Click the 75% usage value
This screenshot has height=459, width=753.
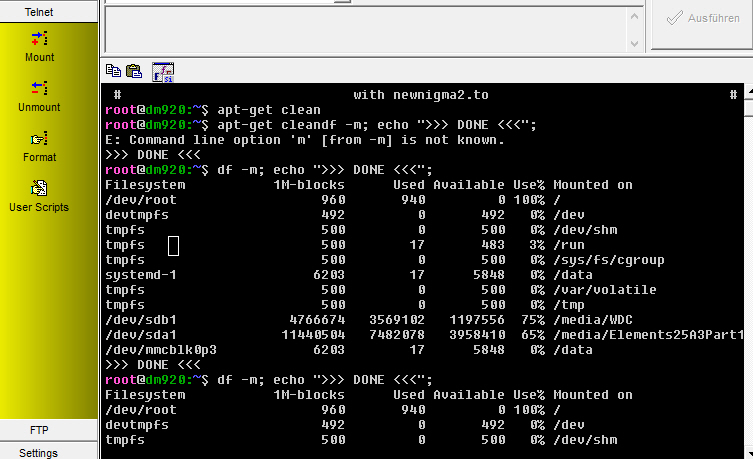point(533,320)
